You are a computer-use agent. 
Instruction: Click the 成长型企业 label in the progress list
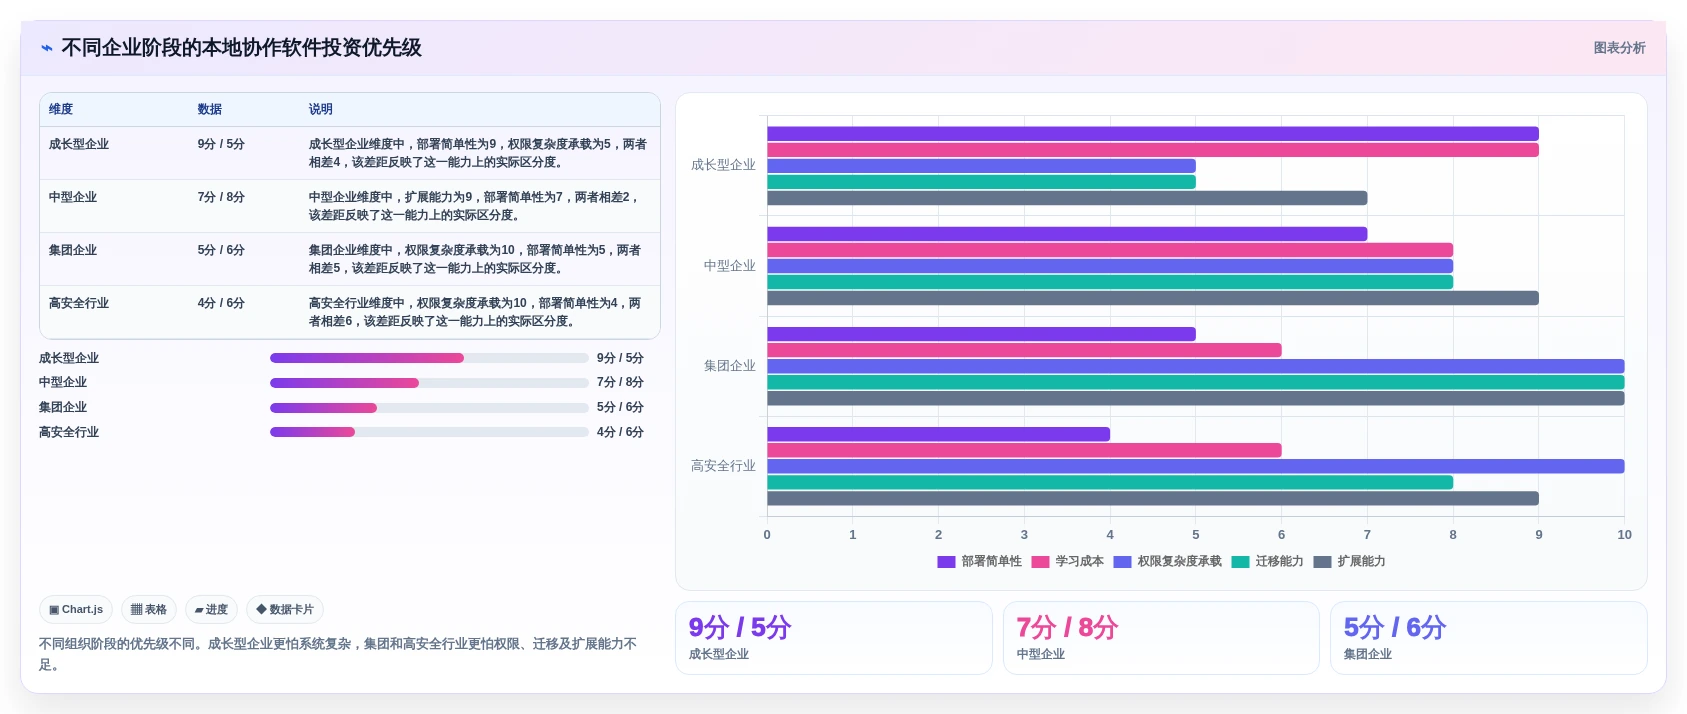69,358
